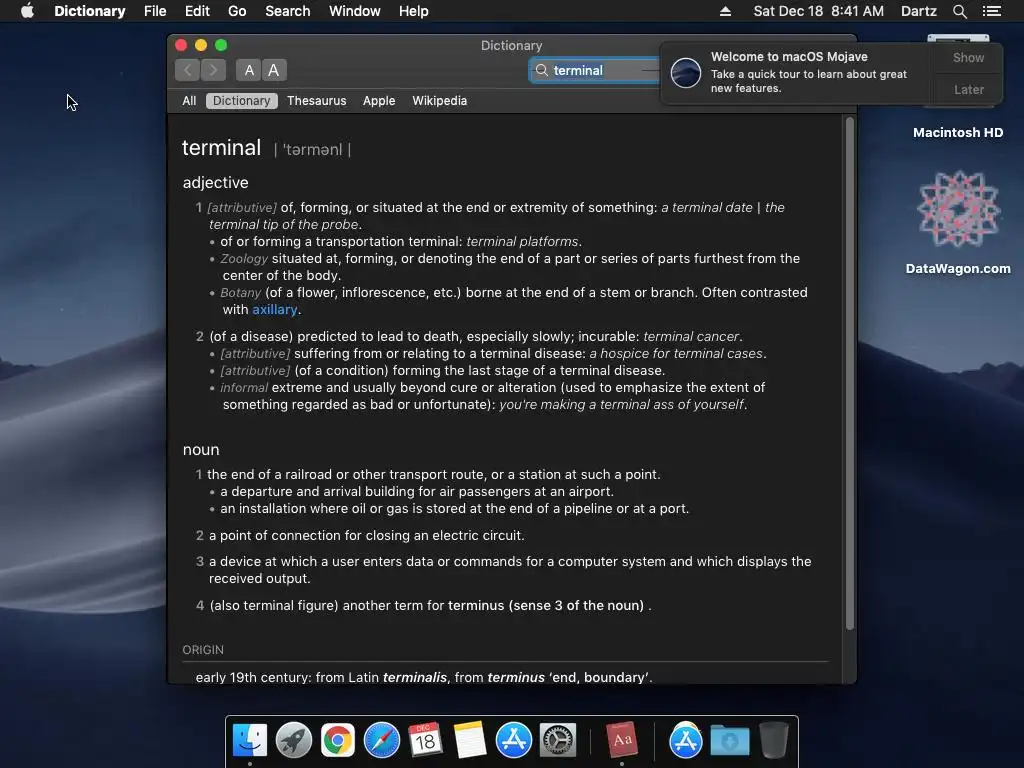The width and height of the screenshot is (1024, 768).
Task: Click the italic 'terminalis' origin word
Action: pyautogui.click(x=415, y=677)
